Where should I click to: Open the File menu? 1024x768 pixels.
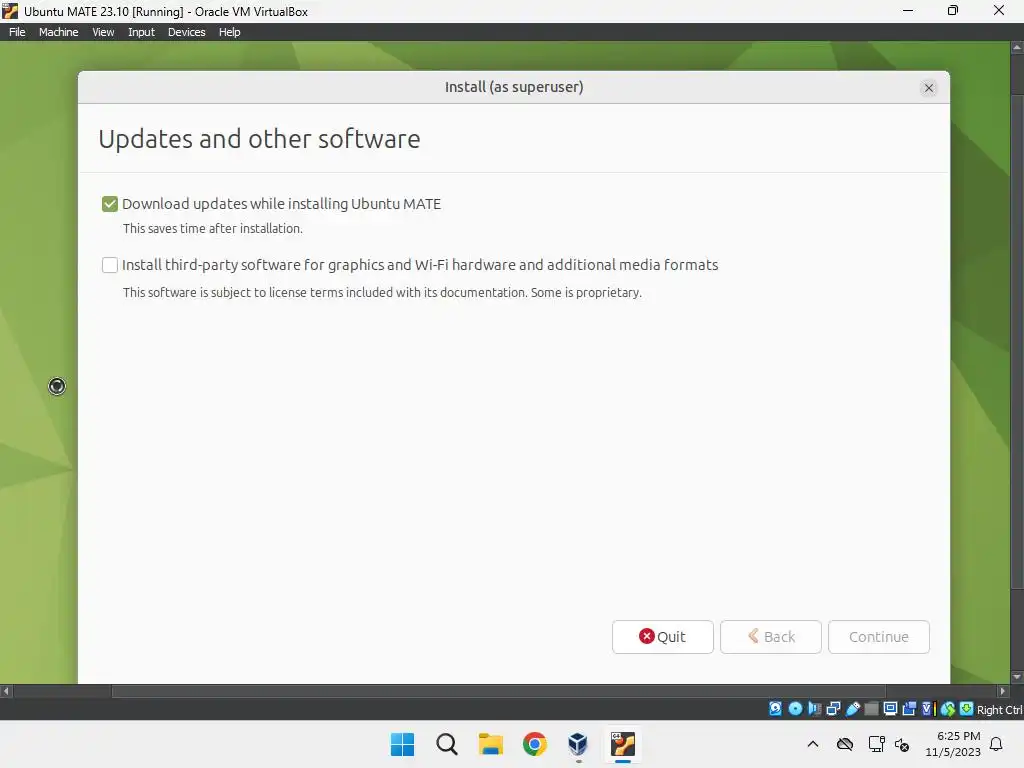pyautogui.click(x=17, y=32)
